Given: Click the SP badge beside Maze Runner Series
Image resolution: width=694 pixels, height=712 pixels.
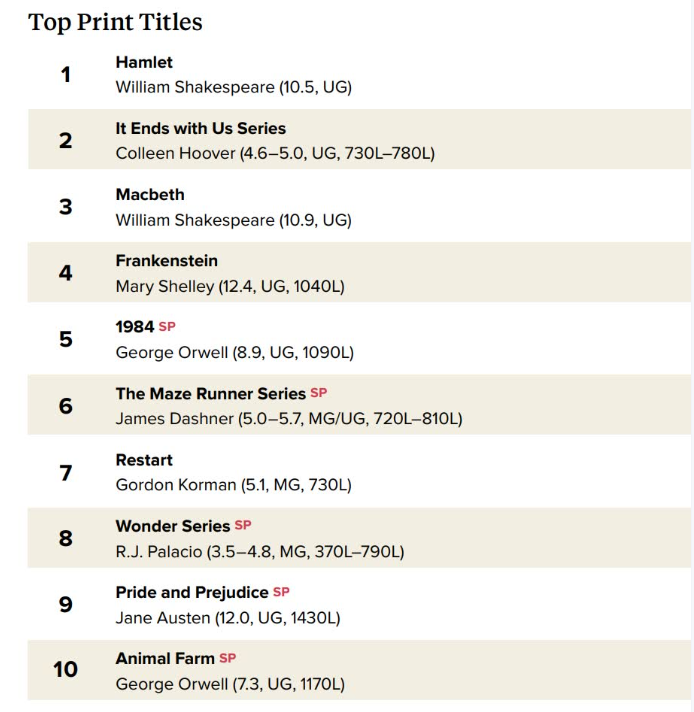Looking at the screenshot, I should point(319,393).
